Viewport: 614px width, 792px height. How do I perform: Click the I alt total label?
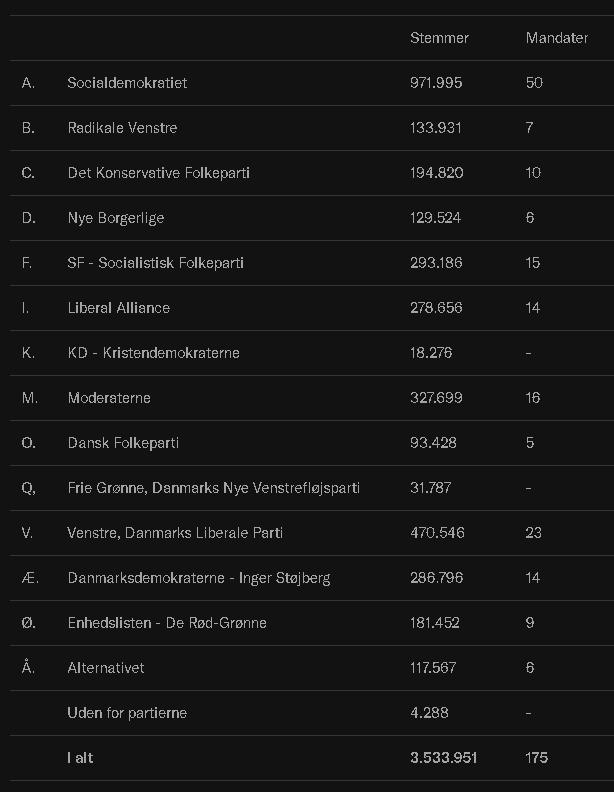point(80,758)
